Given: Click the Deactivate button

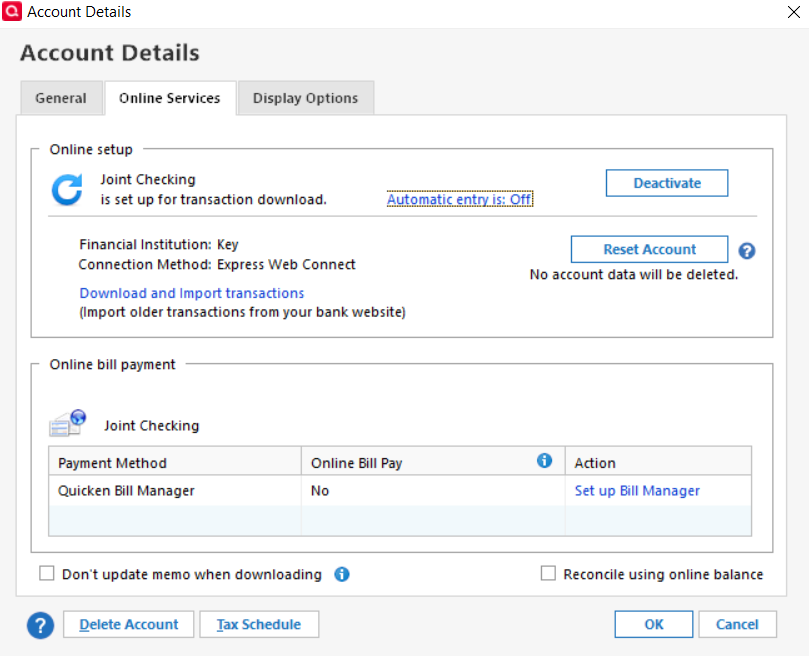Looking at the screenshot, I should [667, 183].
